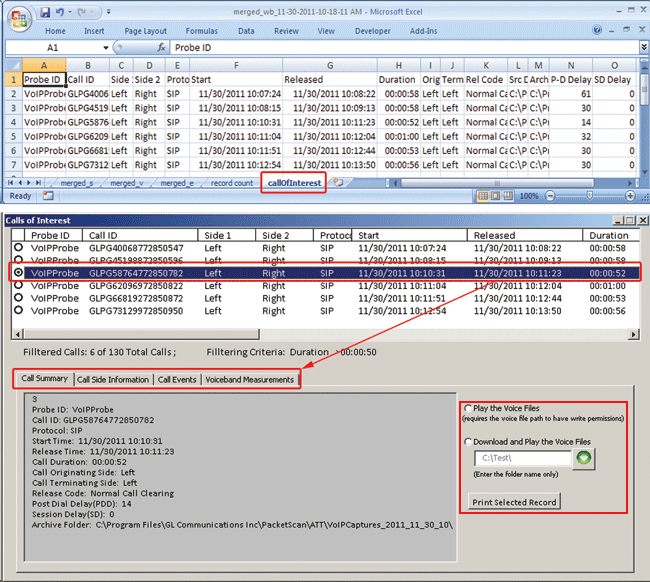This screenshot has width=650, height=582.
Task: Open the Insert ribbon tab
Action: (x=94, y=31)
